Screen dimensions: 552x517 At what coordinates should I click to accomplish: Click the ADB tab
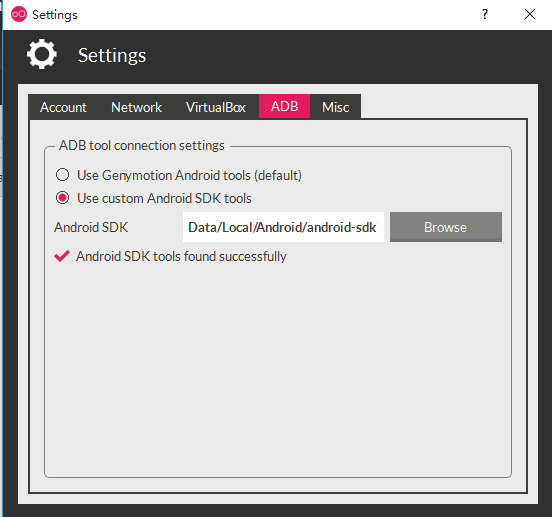point(284,106)
